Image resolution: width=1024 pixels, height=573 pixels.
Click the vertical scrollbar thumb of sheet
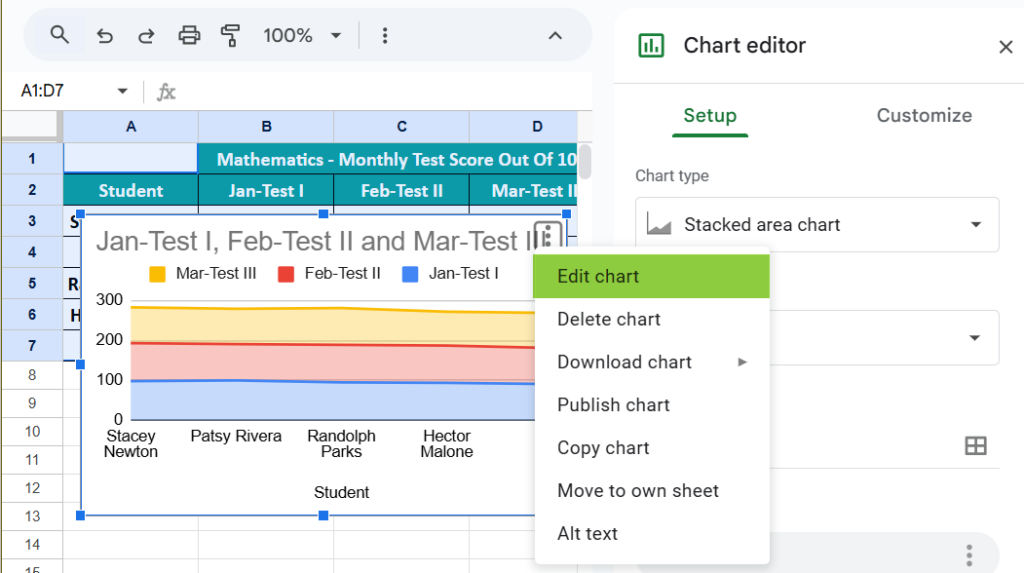click(585, 161)
